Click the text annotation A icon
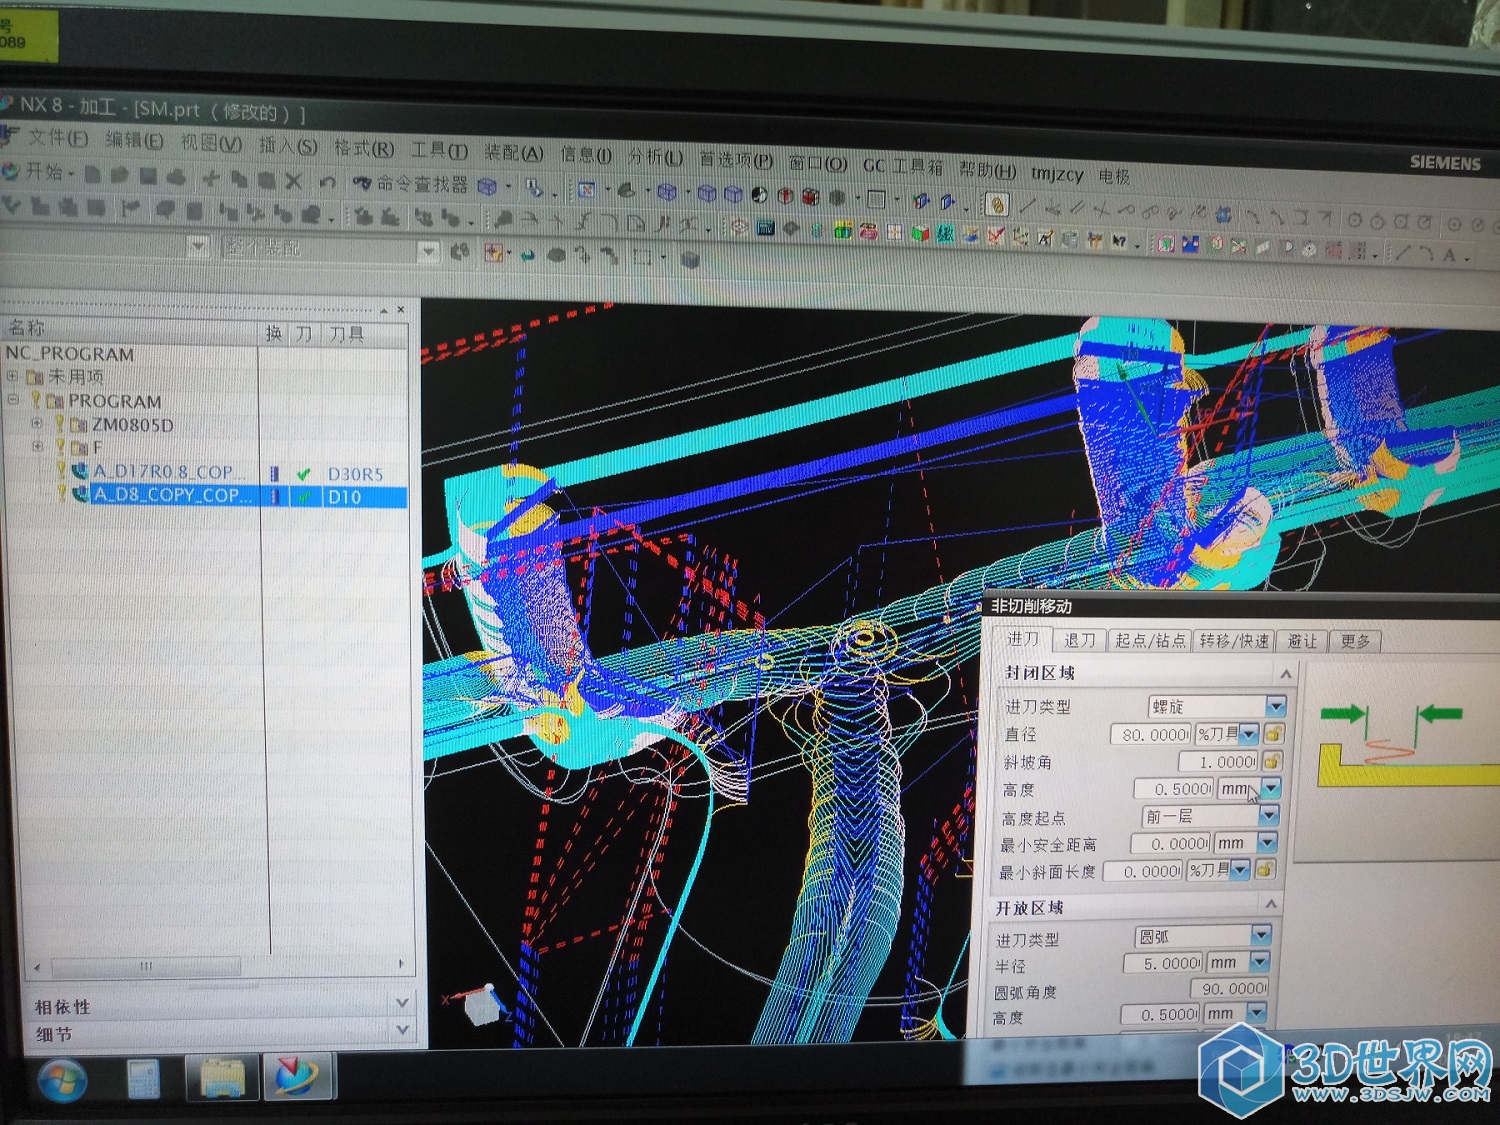This screenshot has width=1500, height=1125. [x=1449, y=255]
